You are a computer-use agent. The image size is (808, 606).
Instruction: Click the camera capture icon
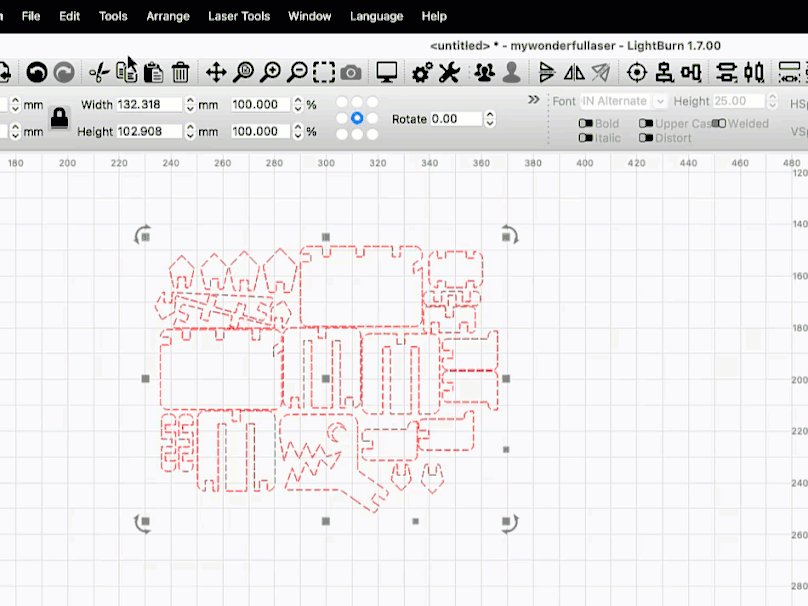click(351, 72)
